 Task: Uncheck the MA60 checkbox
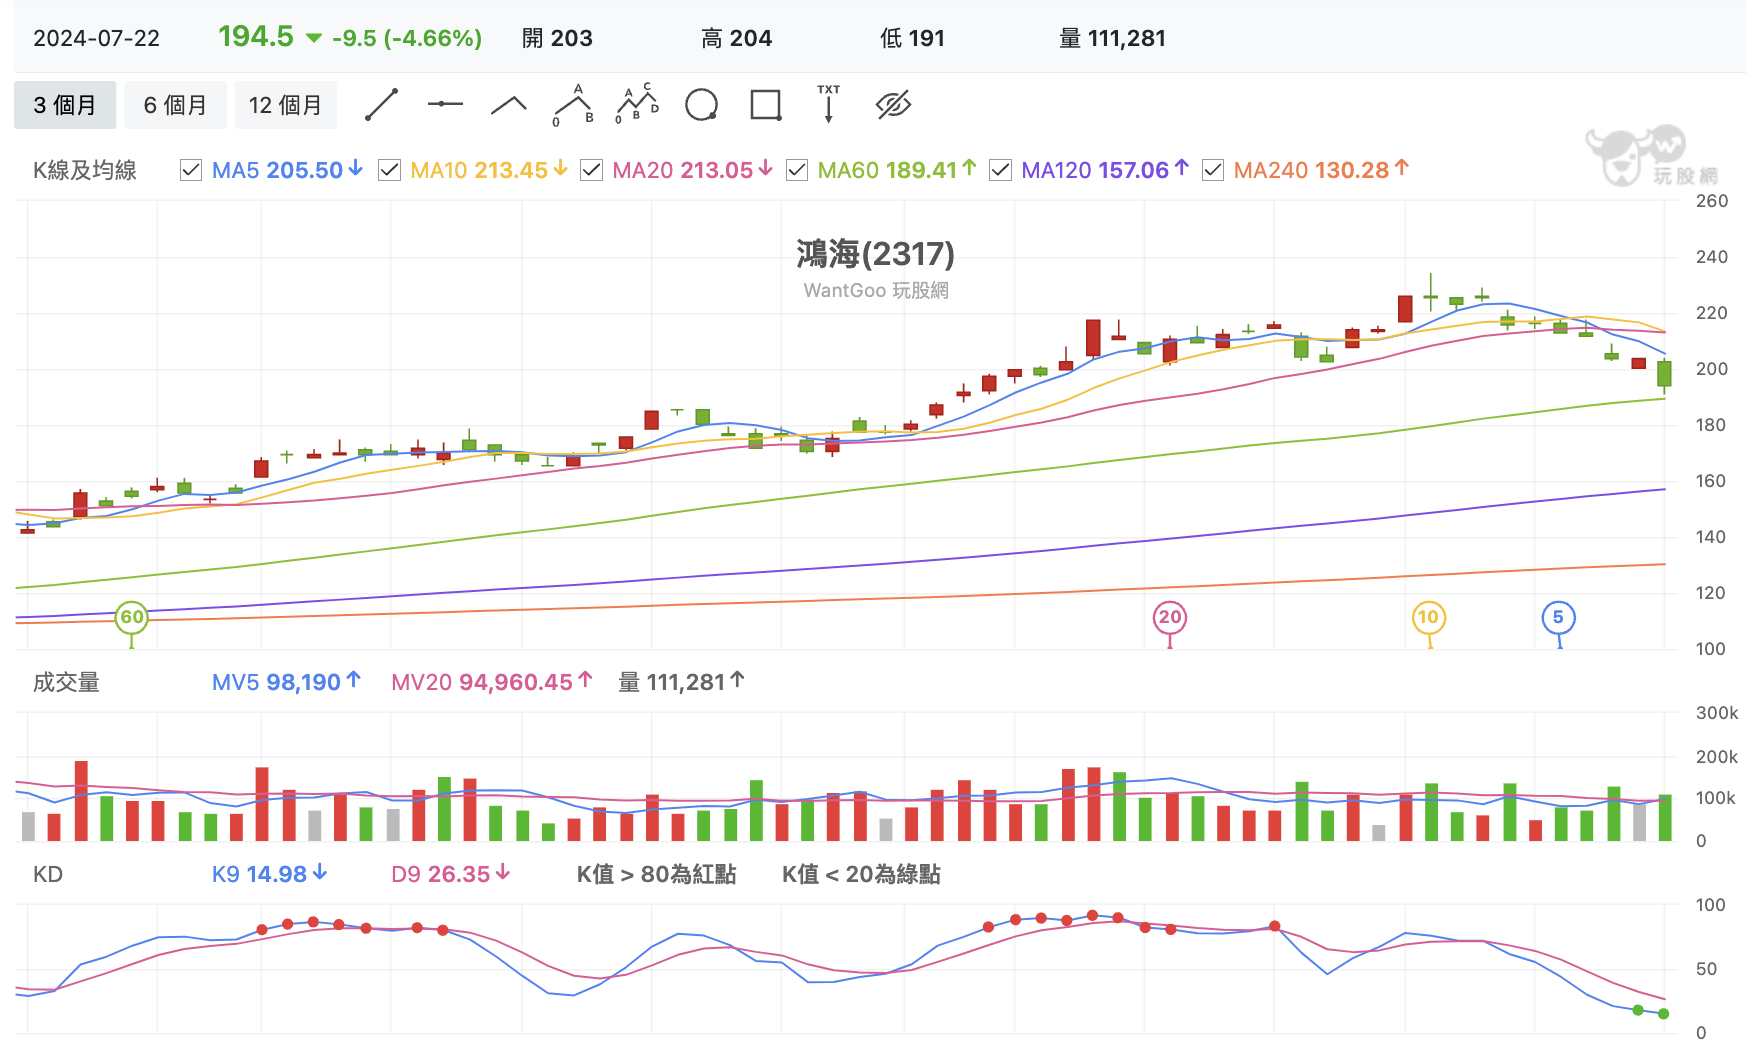797,170
